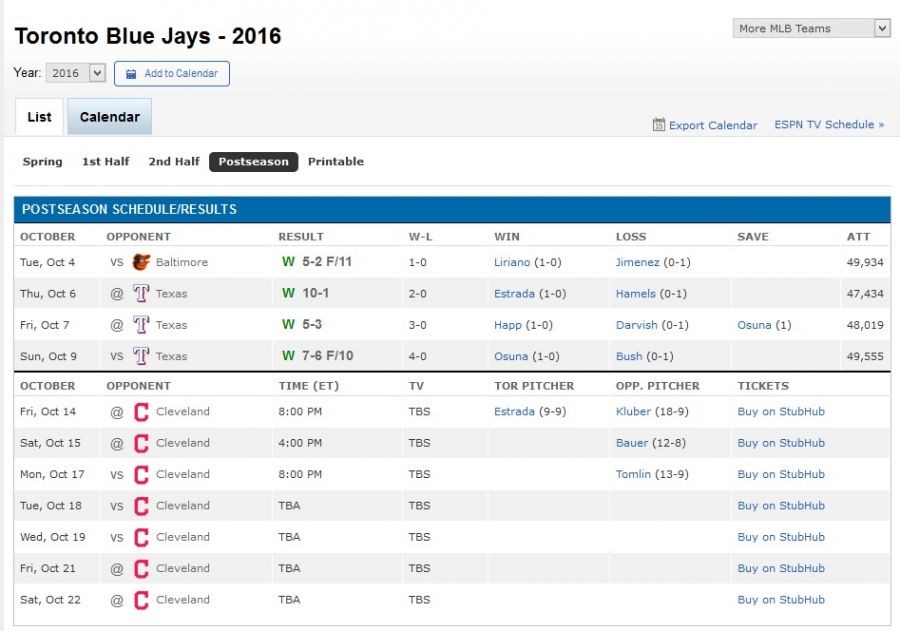Click Cleveland logo in Fri, Oct 14 row
900x631 pixels.
[x=141, y=412]
